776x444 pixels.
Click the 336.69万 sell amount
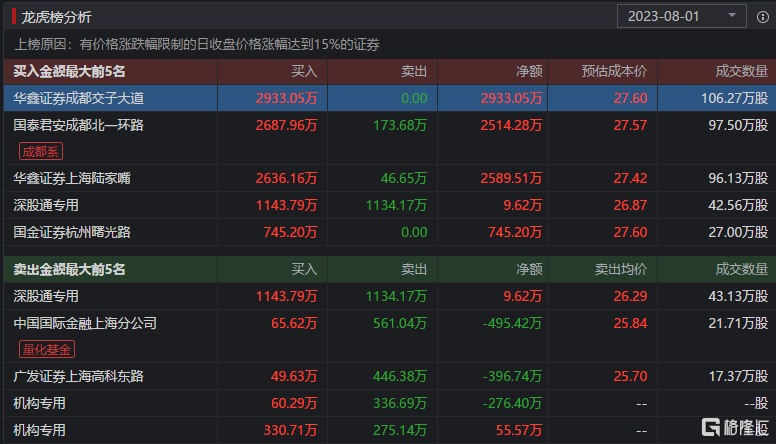[400, 403]
